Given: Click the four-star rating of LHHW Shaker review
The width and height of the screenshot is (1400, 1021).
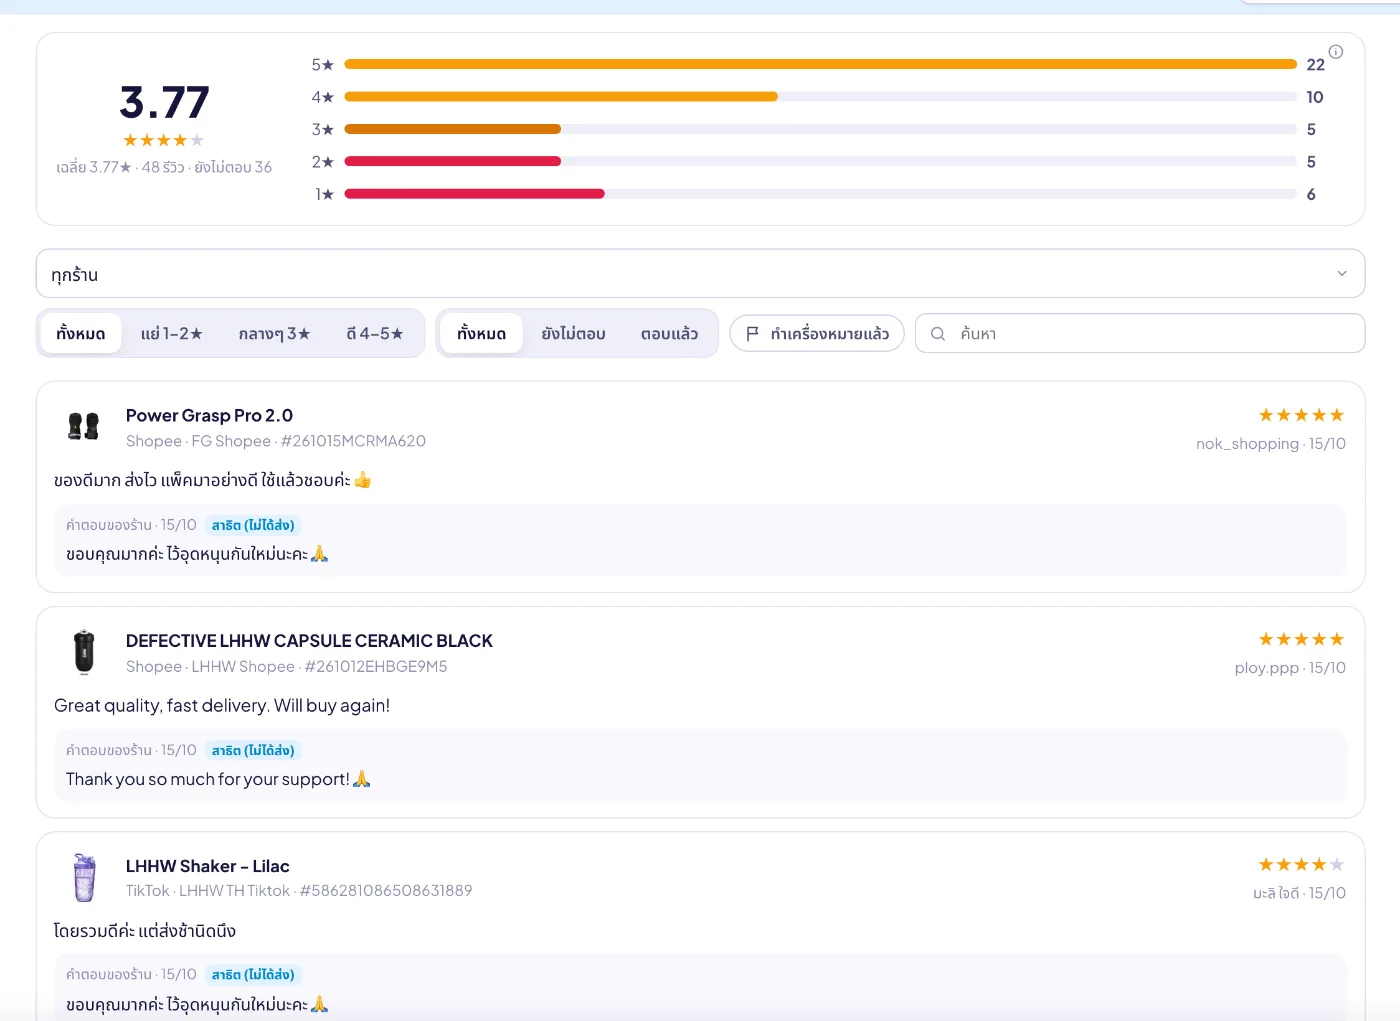Looking at the screenshot, I should [x=1301, y=864].
